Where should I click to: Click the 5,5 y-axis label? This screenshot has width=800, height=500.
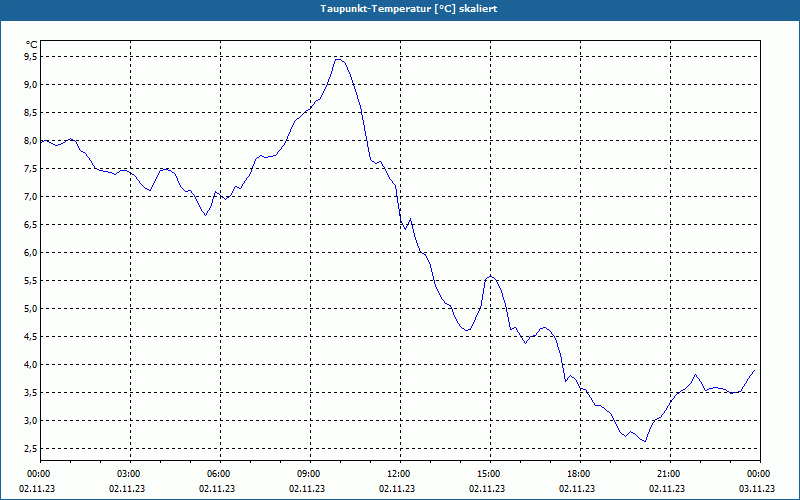click(x=31, y=281)
